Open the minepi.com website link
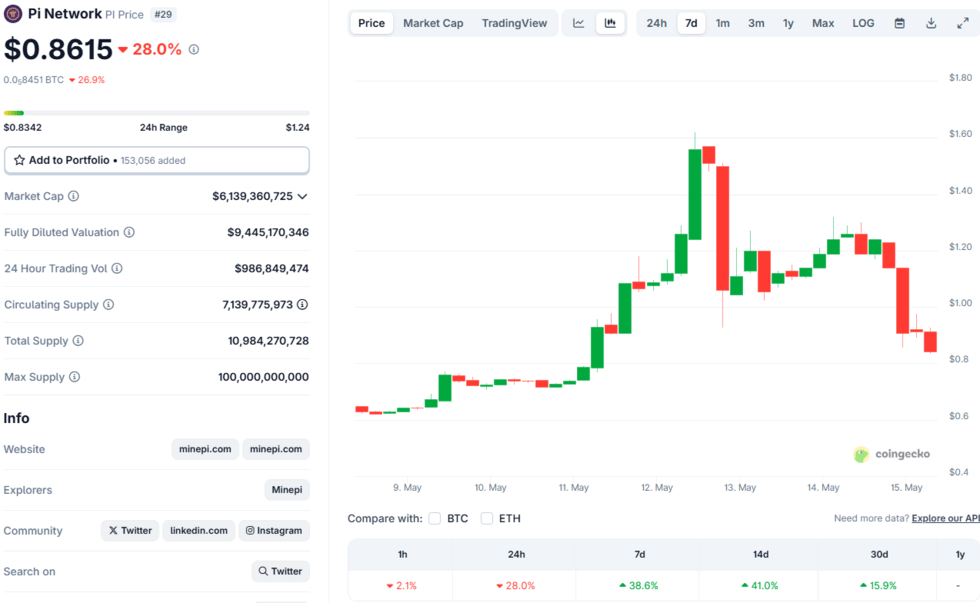 click(x=205, y=449)
